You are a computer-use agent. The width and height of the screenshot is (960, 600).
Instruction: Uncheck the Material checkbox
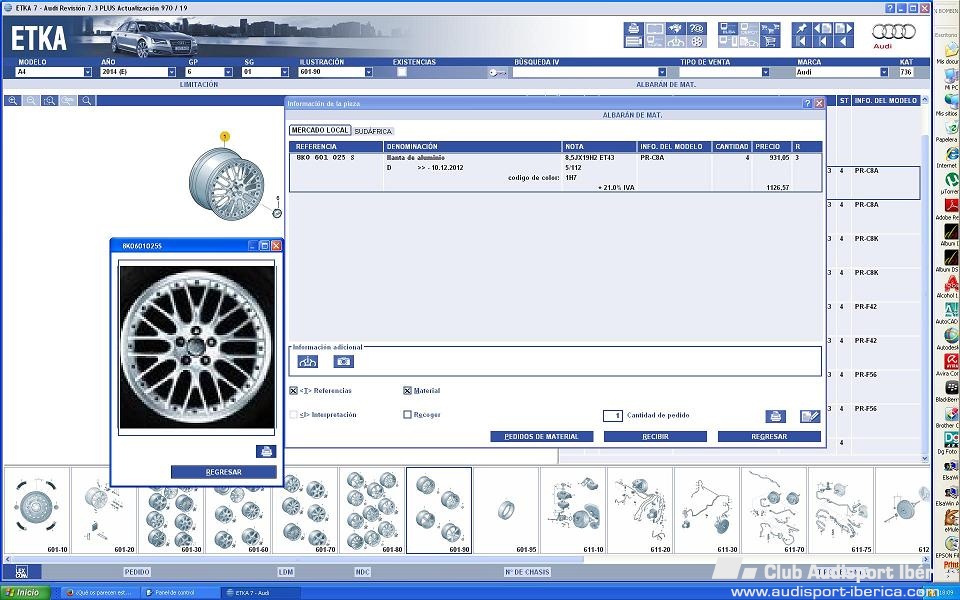[407, 391]
